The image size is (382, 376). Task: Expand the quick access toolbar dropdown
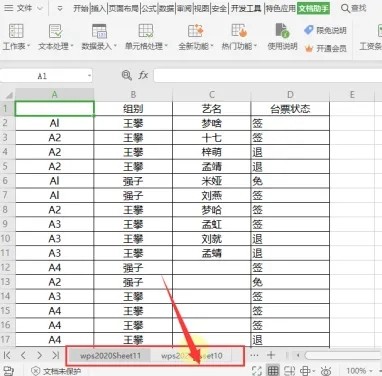coord(60,8)
